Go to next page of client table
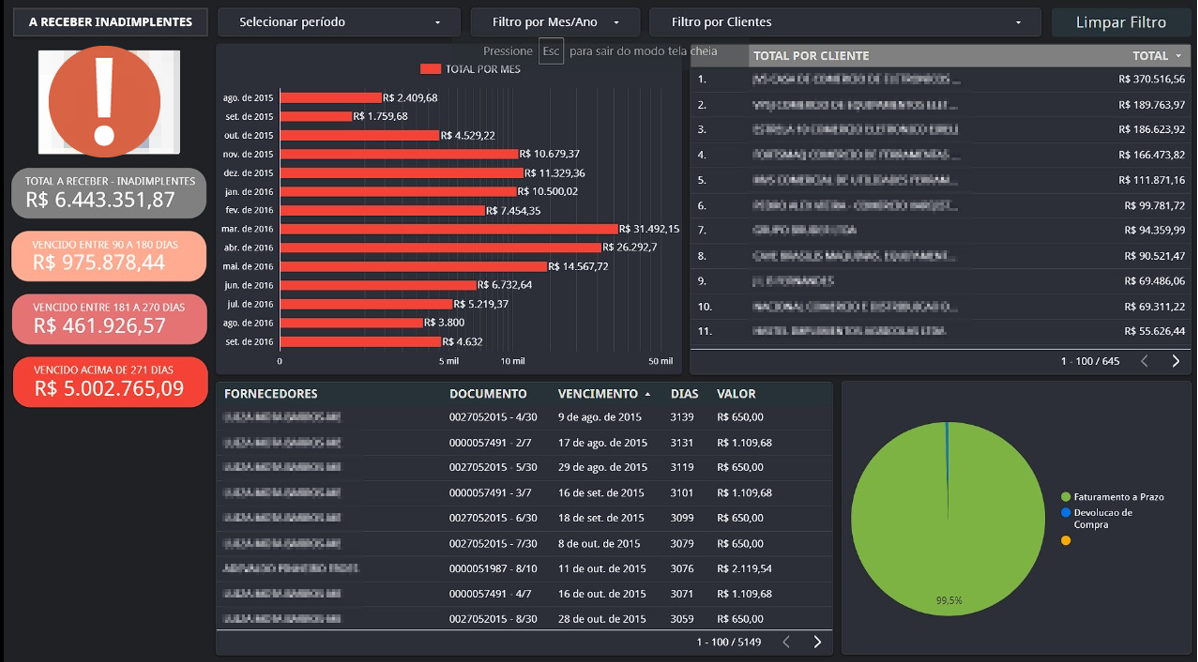 (x=1176, y=361)
